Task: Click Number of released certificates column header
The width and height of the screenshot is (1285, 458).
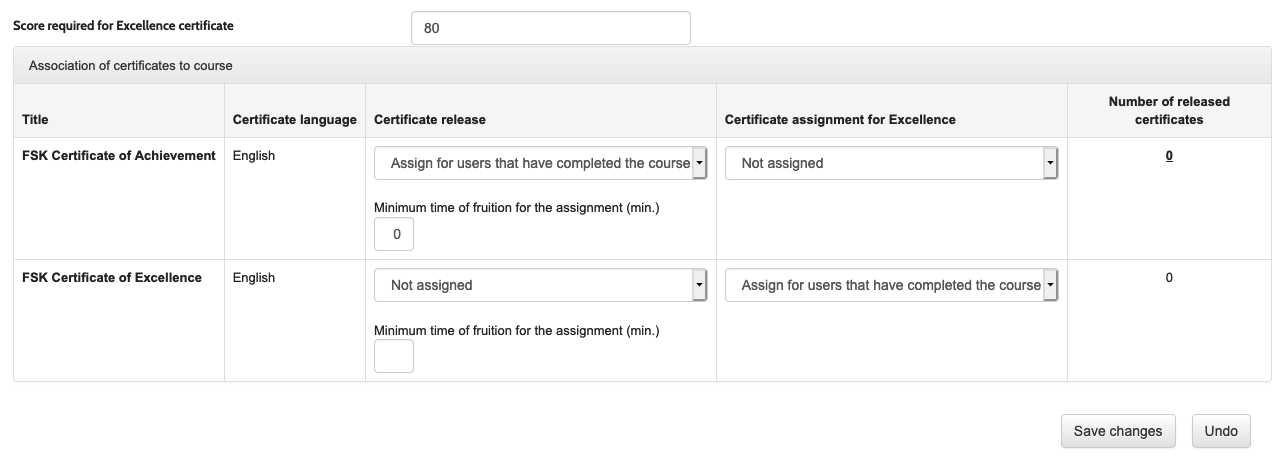Action: coord(1169,110)
